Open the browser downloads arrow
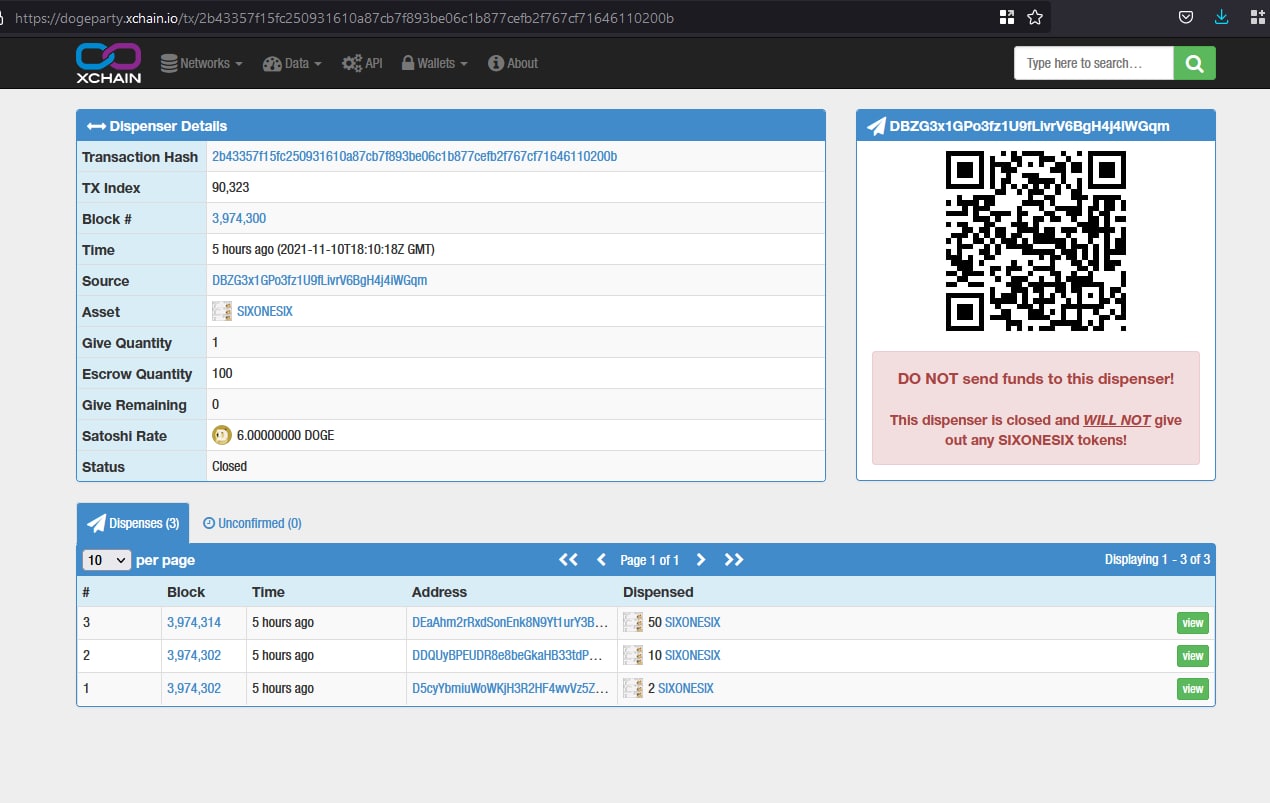 pos(1221,17)
